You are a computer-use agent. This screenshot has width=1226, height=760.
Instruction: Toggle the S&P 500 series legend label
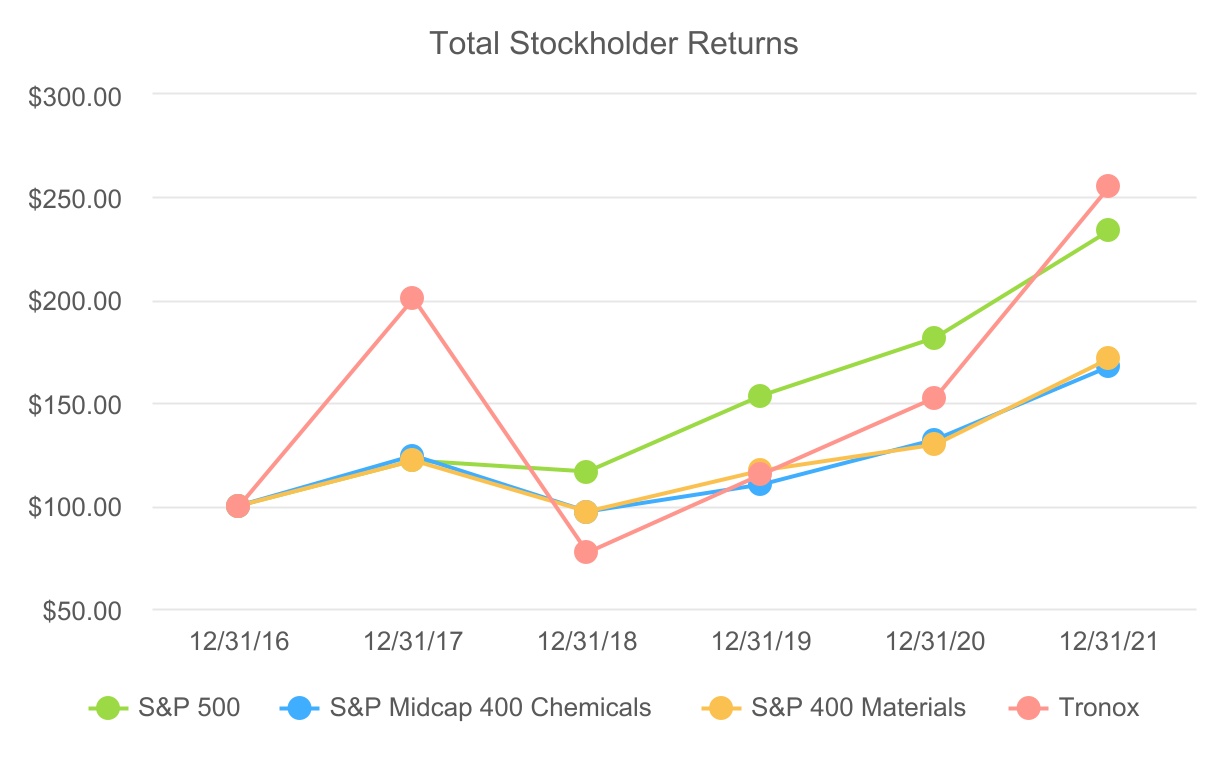[190, 708]
